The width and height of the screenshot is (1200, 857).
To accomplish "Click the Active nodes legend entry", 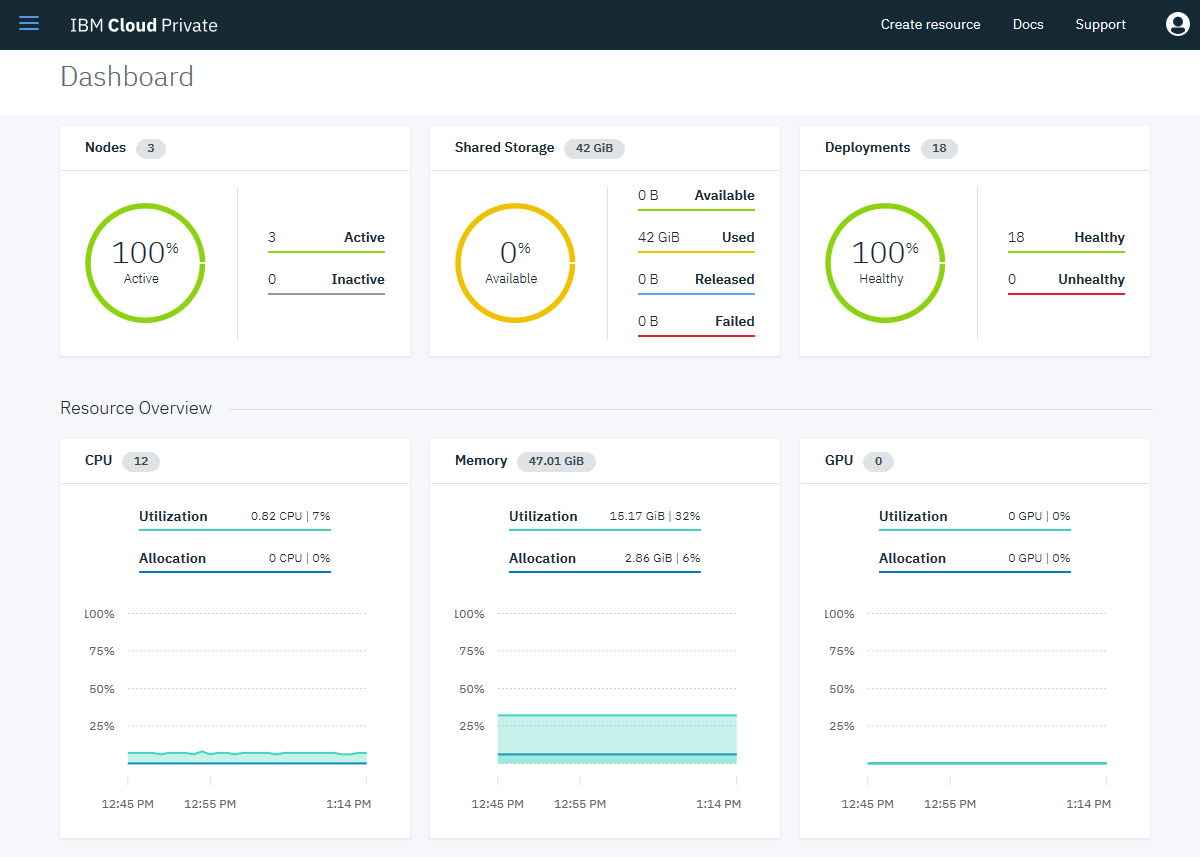I will click(x=326, y=238).
